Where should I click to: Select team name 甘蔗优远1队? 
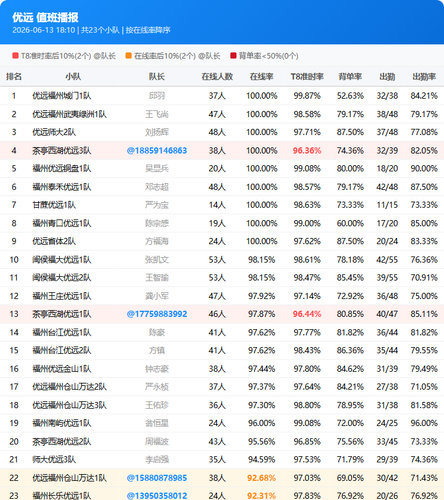click(54, 205)
